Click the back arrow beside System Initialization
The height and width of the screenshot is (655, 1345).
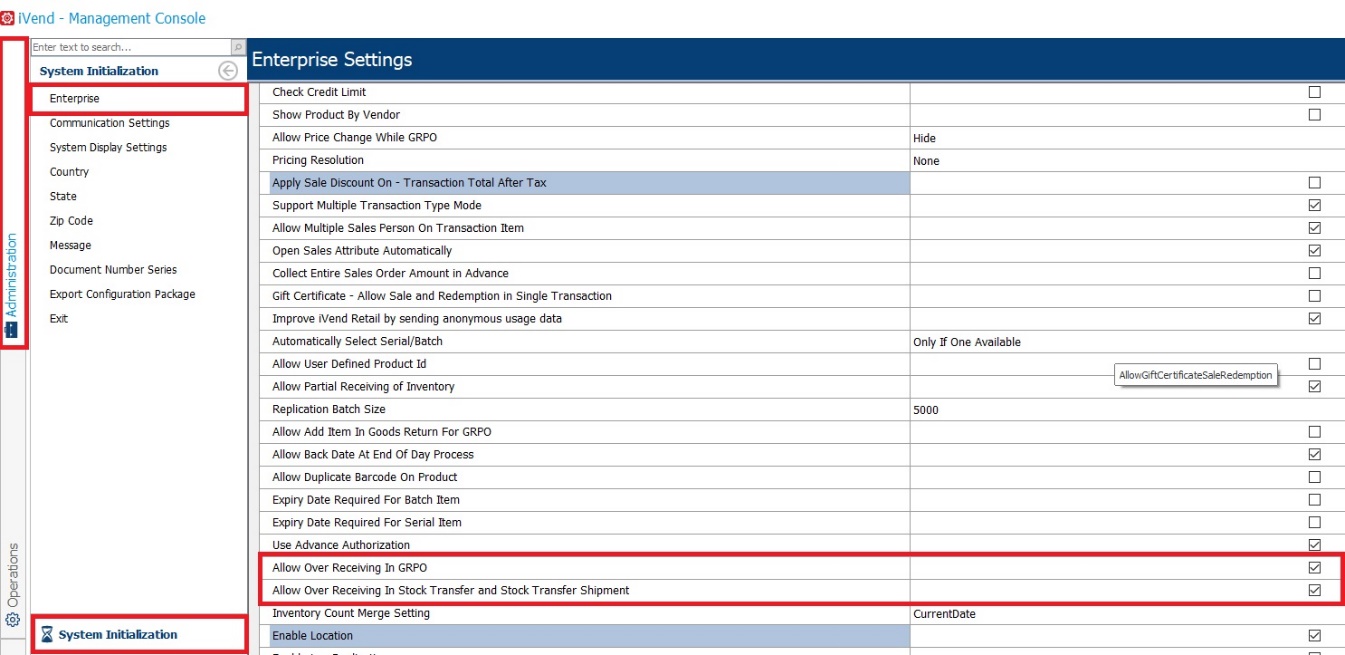tap(228, 71)
